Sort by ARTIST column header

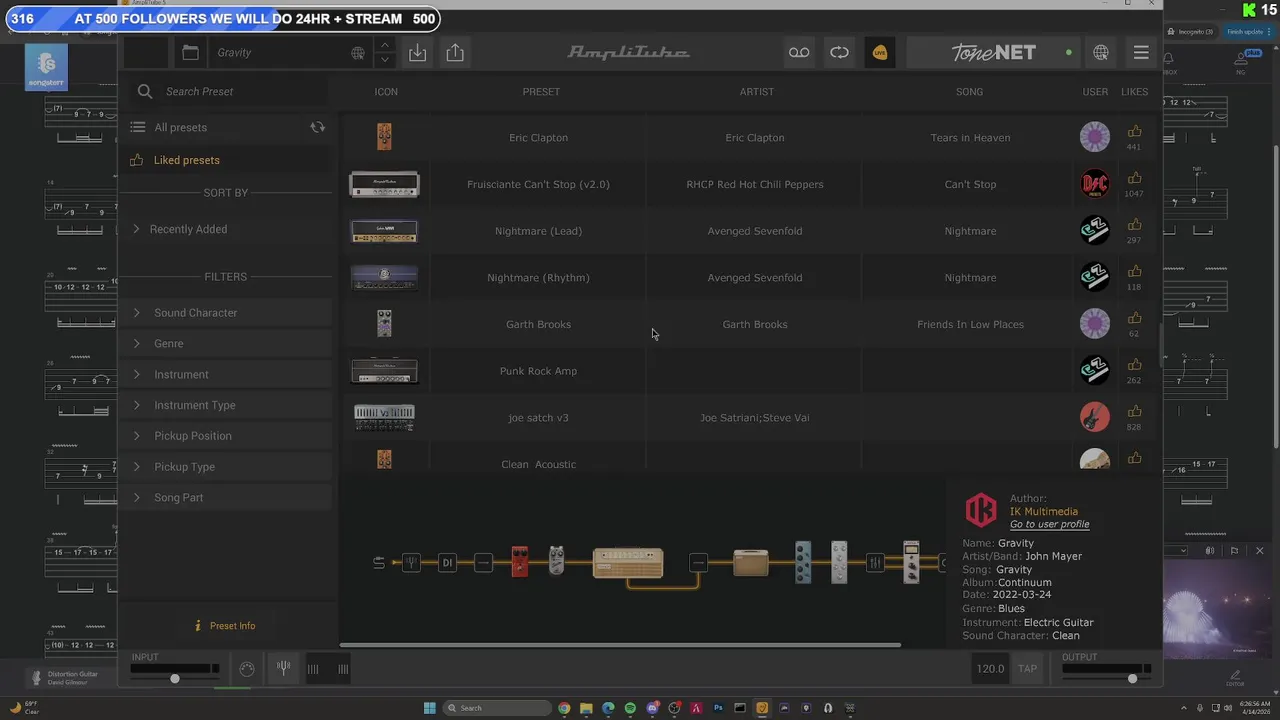tap(757, 92)
